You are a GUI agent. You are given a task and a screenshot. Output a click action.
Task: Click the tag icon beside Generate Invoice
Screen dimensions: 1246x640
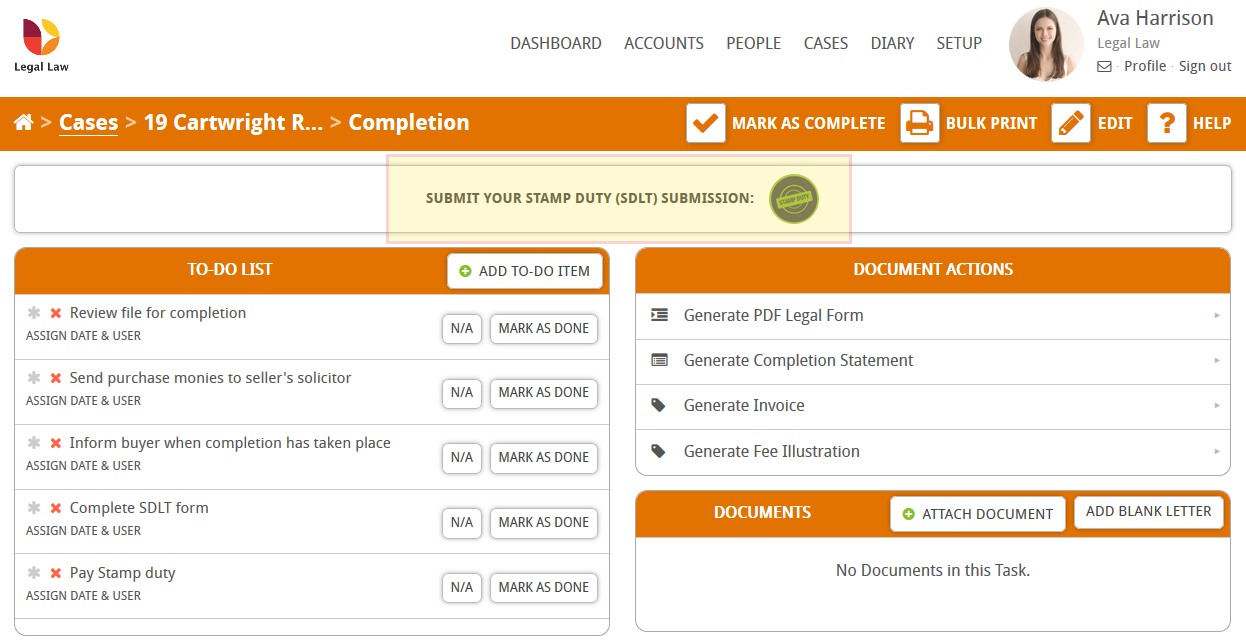(658, 405)
